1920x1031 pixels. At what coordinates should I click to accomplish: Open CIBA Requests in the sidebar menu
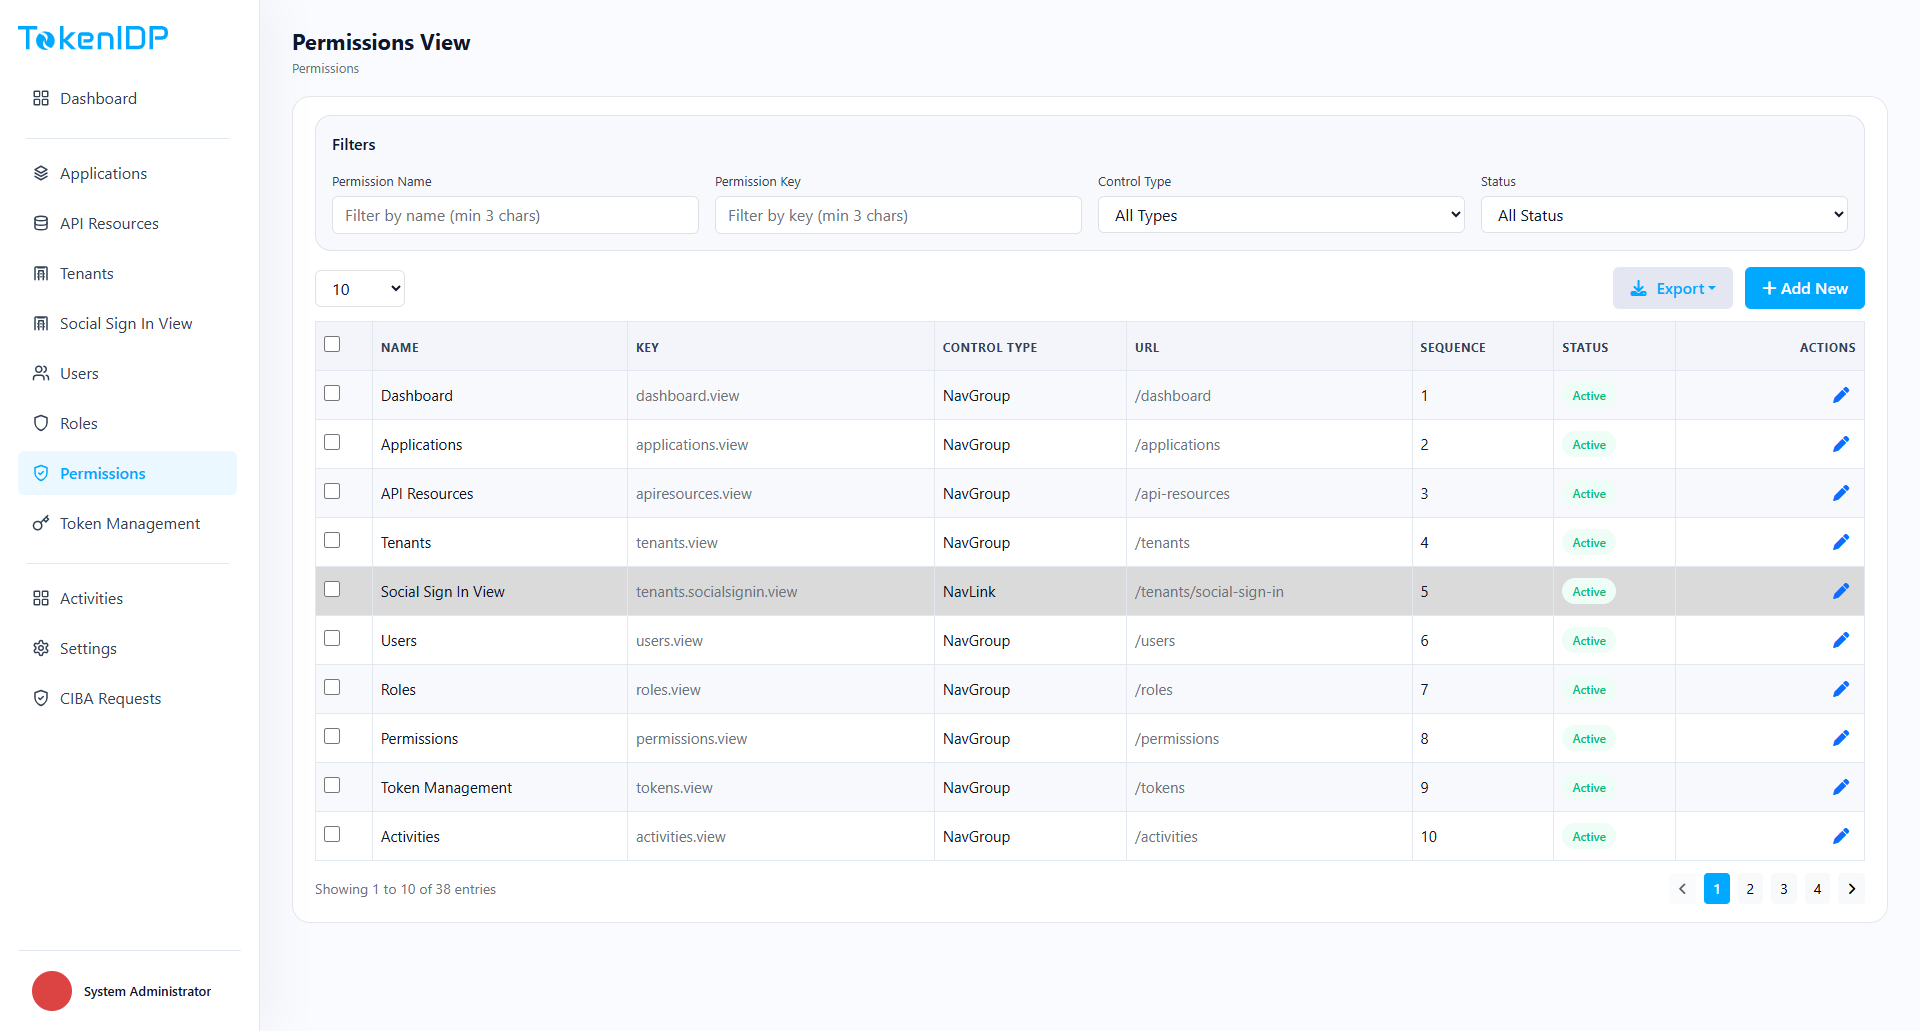click(127, 698)
